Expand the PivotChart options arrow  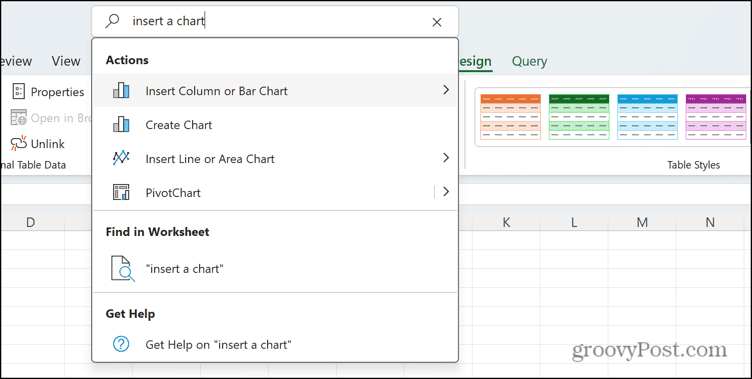click(446, 192)
